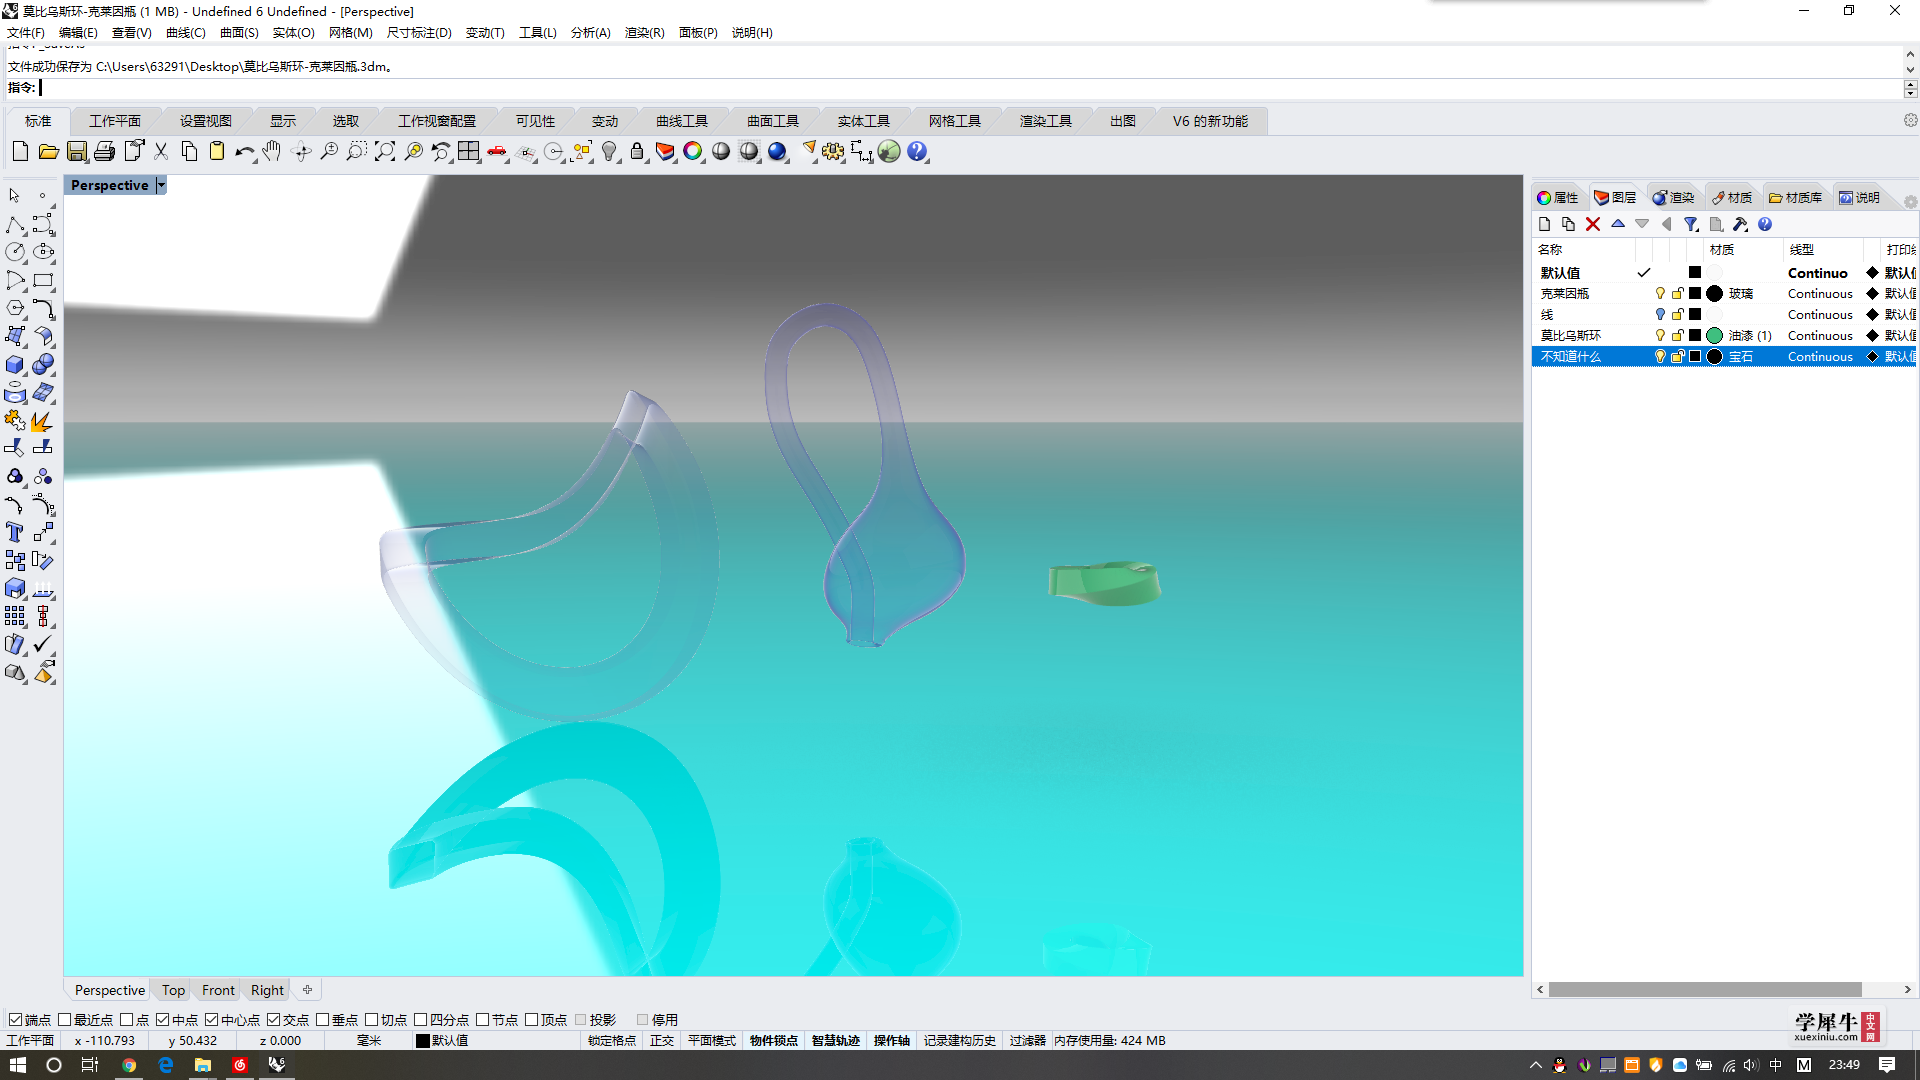Image resolution: width=1920 pixels, height=1080 pixels.
Task: Open the layer filter funnel
Action: tap(1691, 224)
